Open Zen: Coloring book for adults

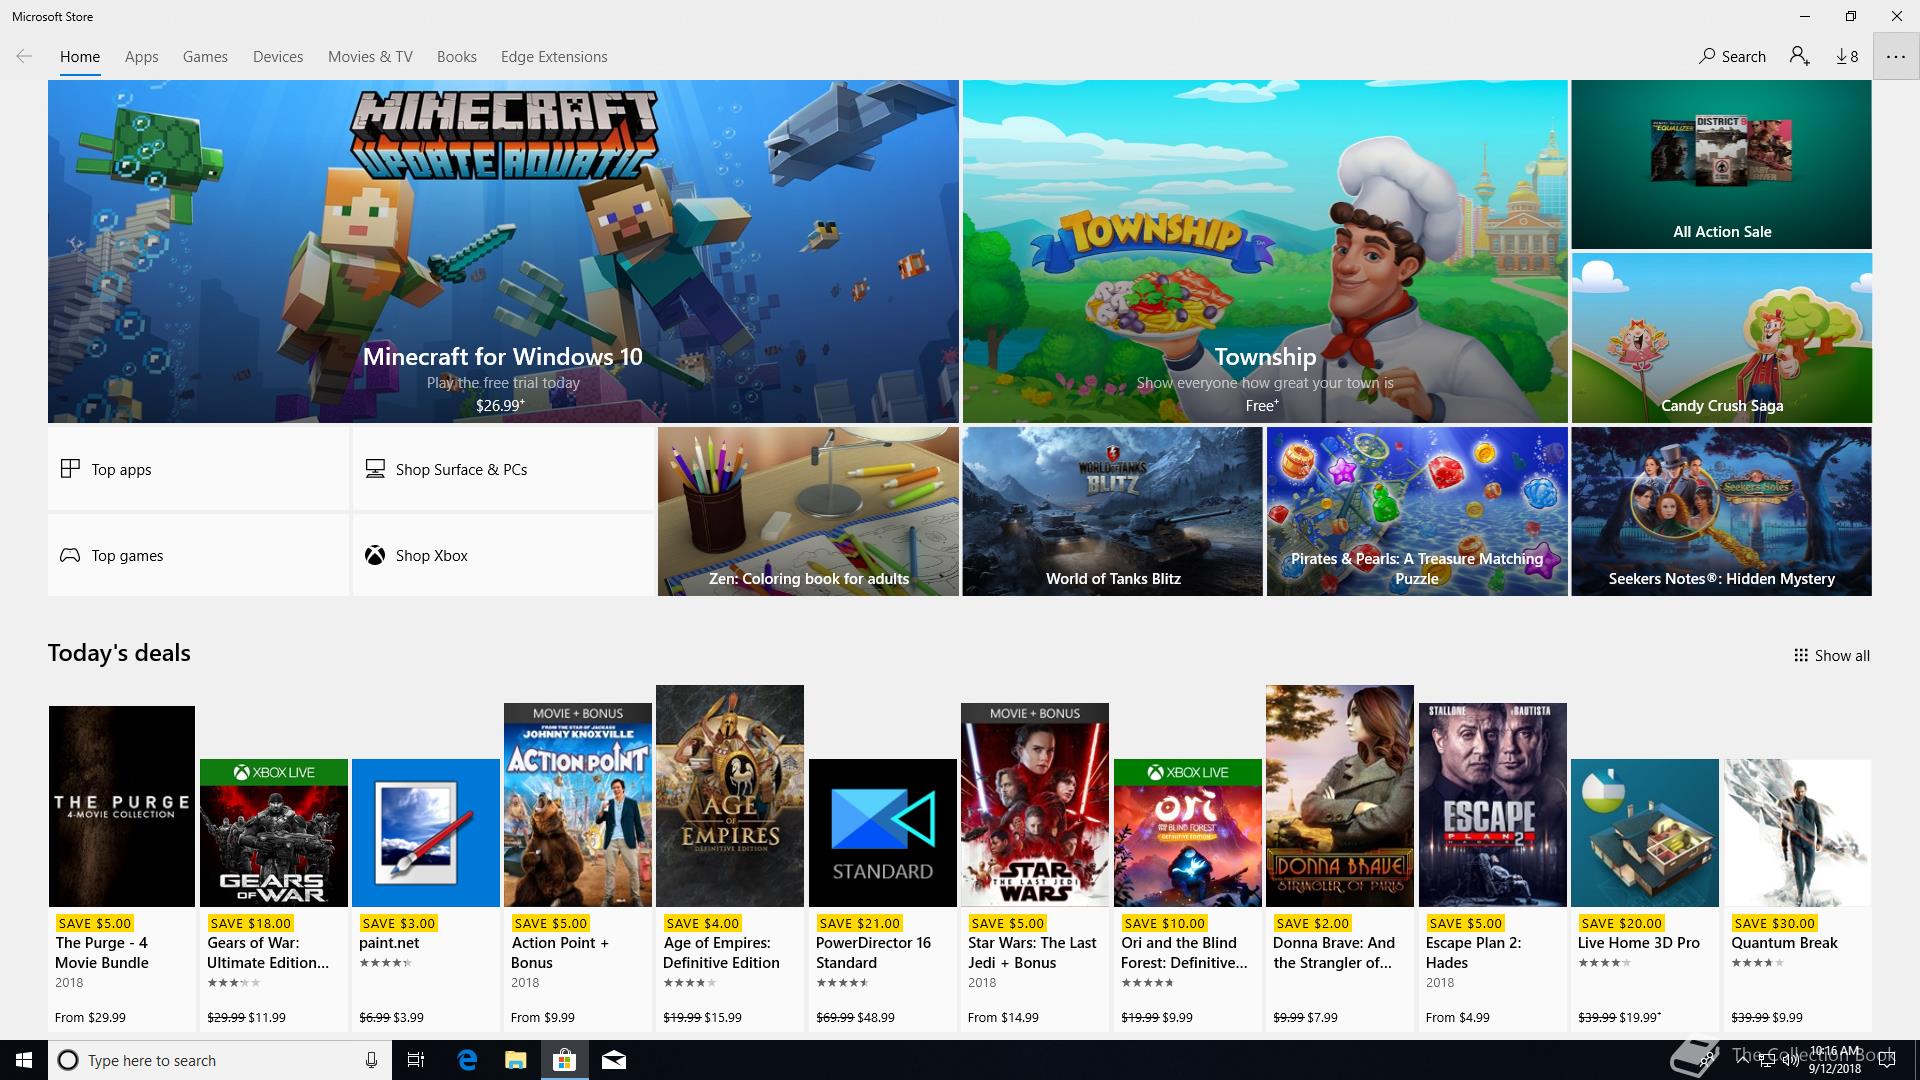click(808, 512)
